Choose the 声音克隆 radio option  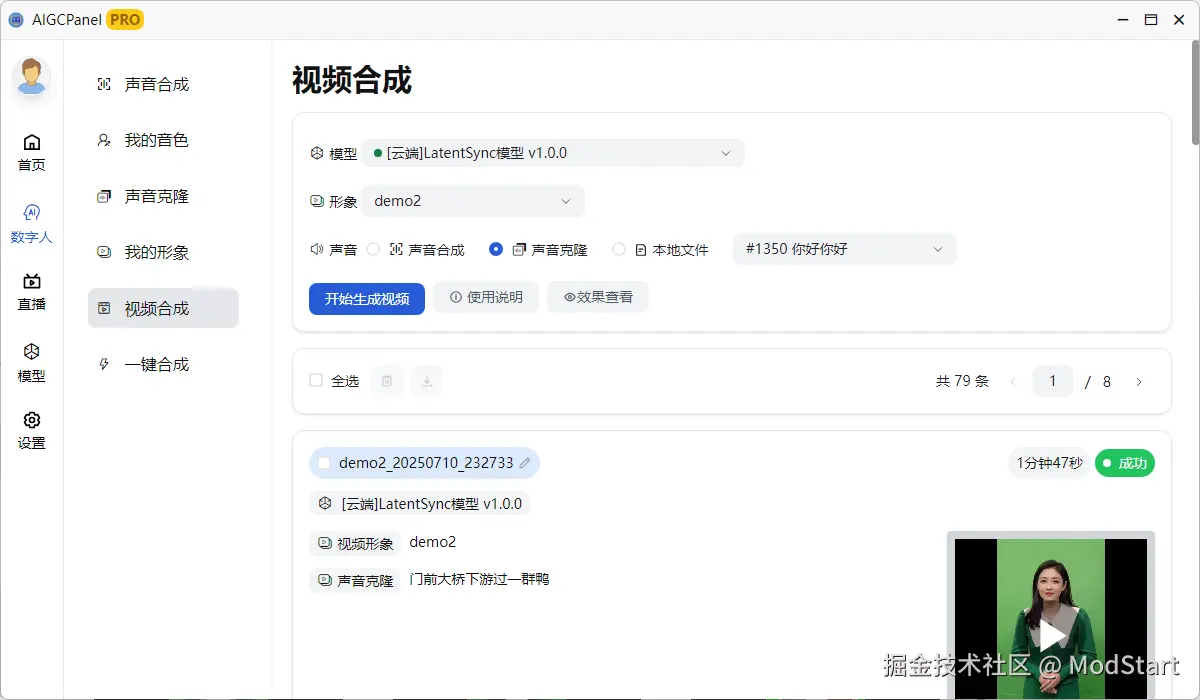pyautogui.click(x=496, y=249)
